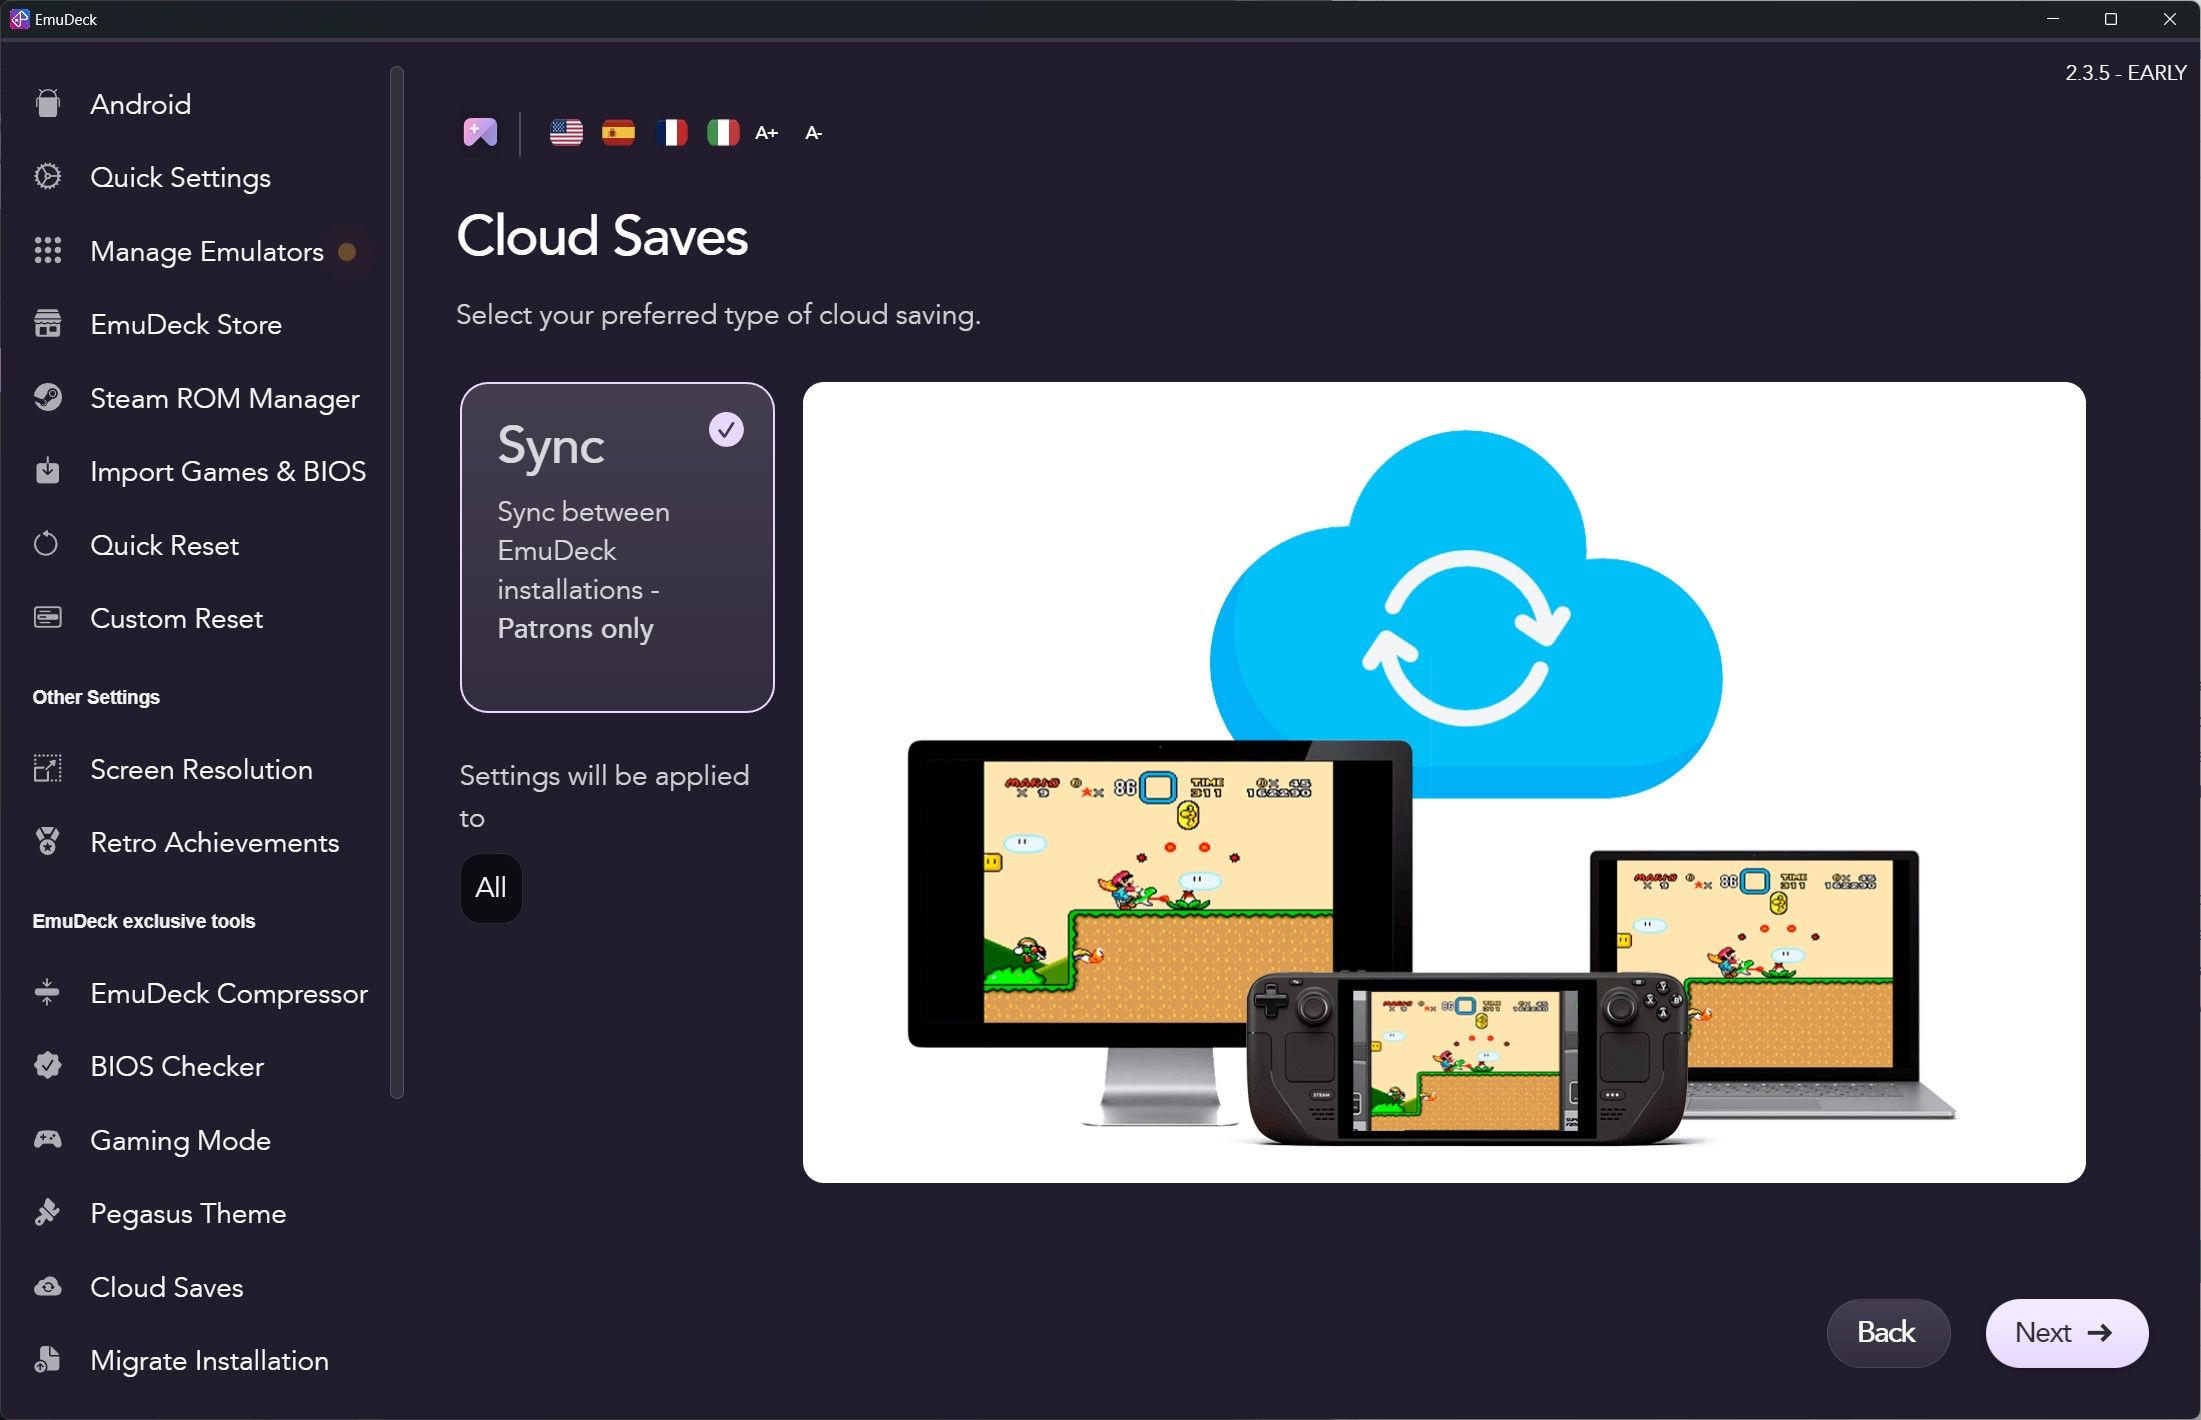Select the Sync cloud save card
Image resolution: width=2201 pixels, height=1420 pixels.
pyautogui.click(x=617, y=547)
